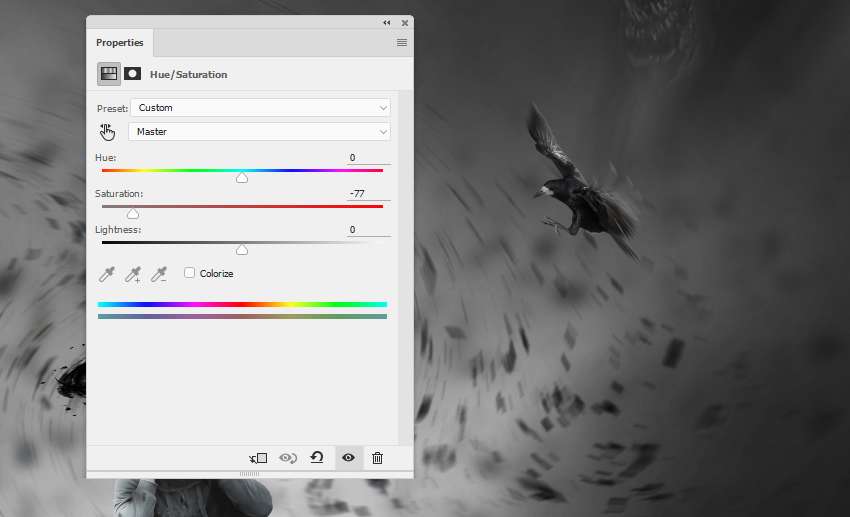The image size is (850, 517).
Task: Open the Master channel dropdown
Action: tap(259, 132)
